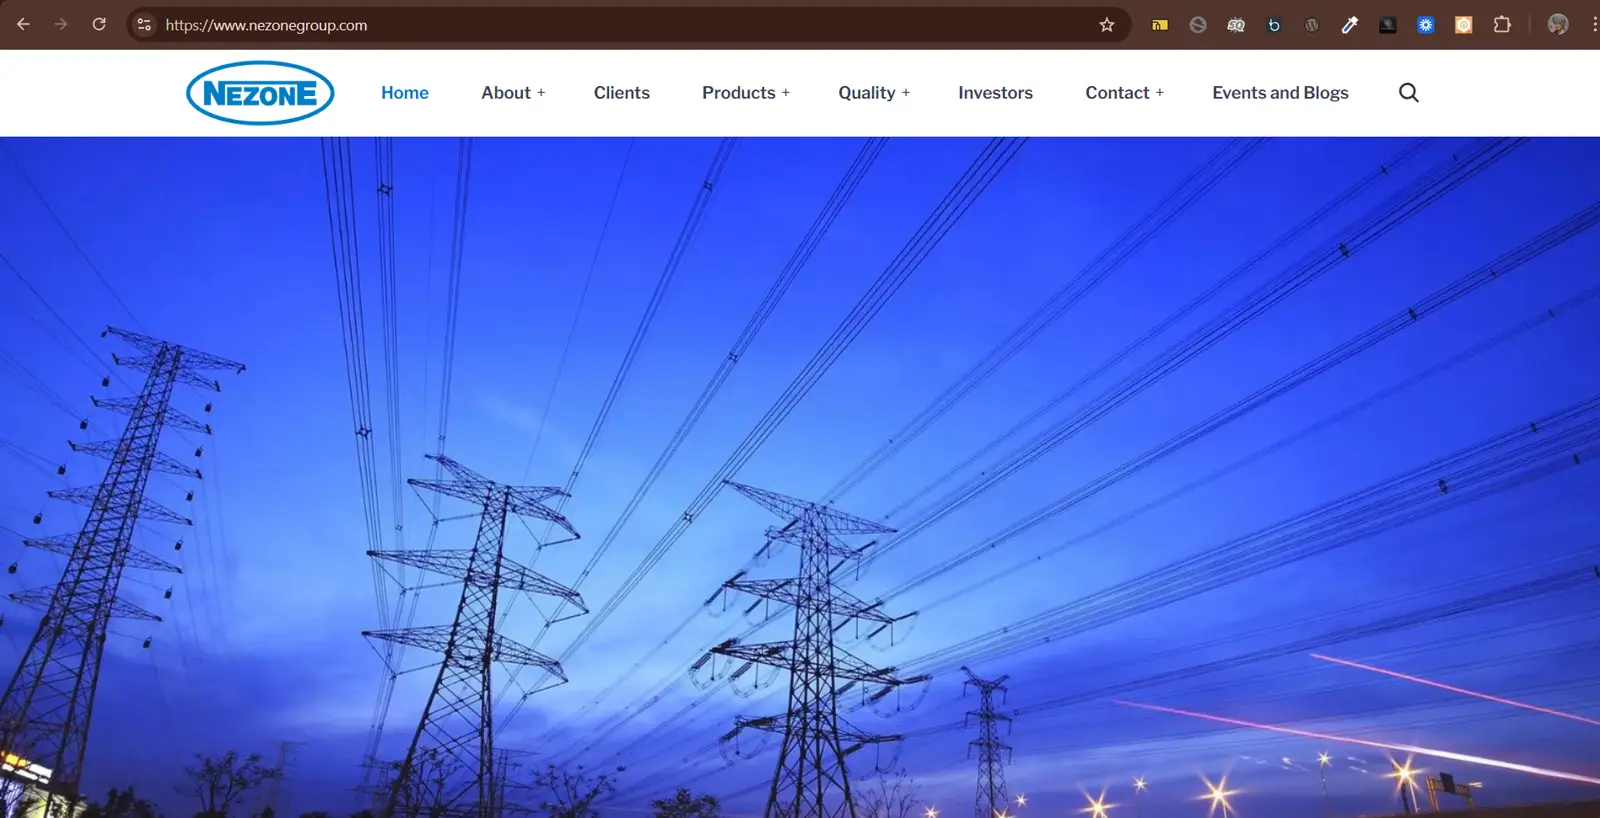Open the Extensions puzzle piece menu

click(x=1501, y=25)
